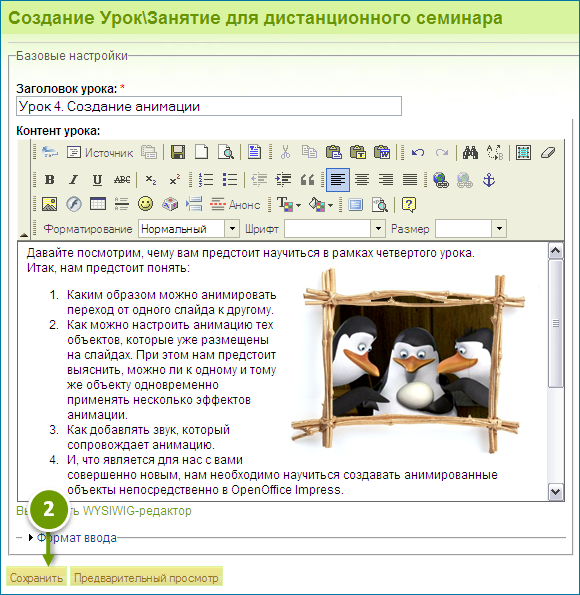Click the Предварительный просмотр button

[x=147, y=577]
